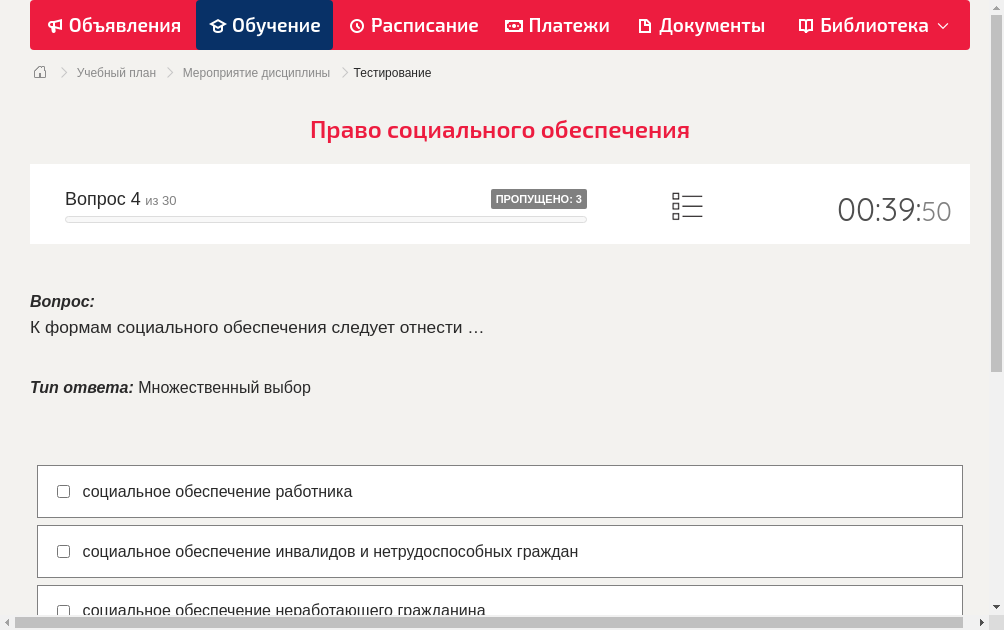
Task: Click the test progress bar under Вопрос 4
Action: point(325,219)
